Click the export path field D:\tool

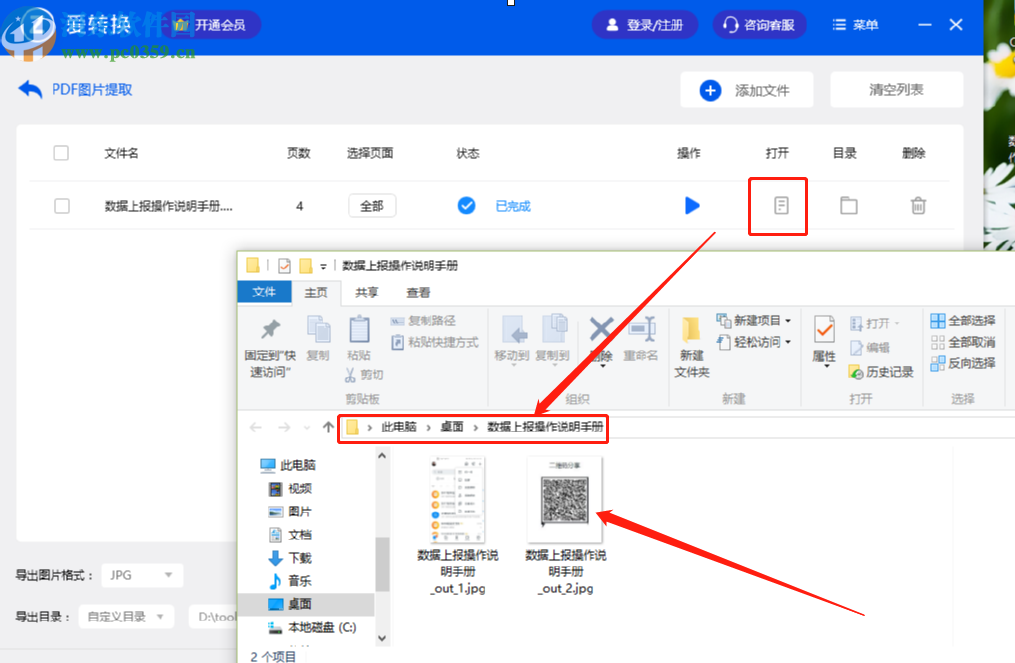[x=214, y=616]
